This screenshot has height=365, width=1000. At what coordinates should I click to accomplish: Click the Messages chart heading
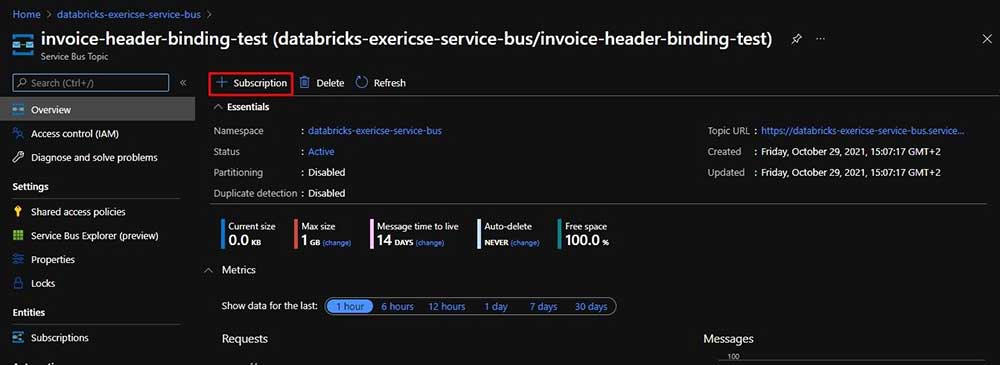[728, 339]
